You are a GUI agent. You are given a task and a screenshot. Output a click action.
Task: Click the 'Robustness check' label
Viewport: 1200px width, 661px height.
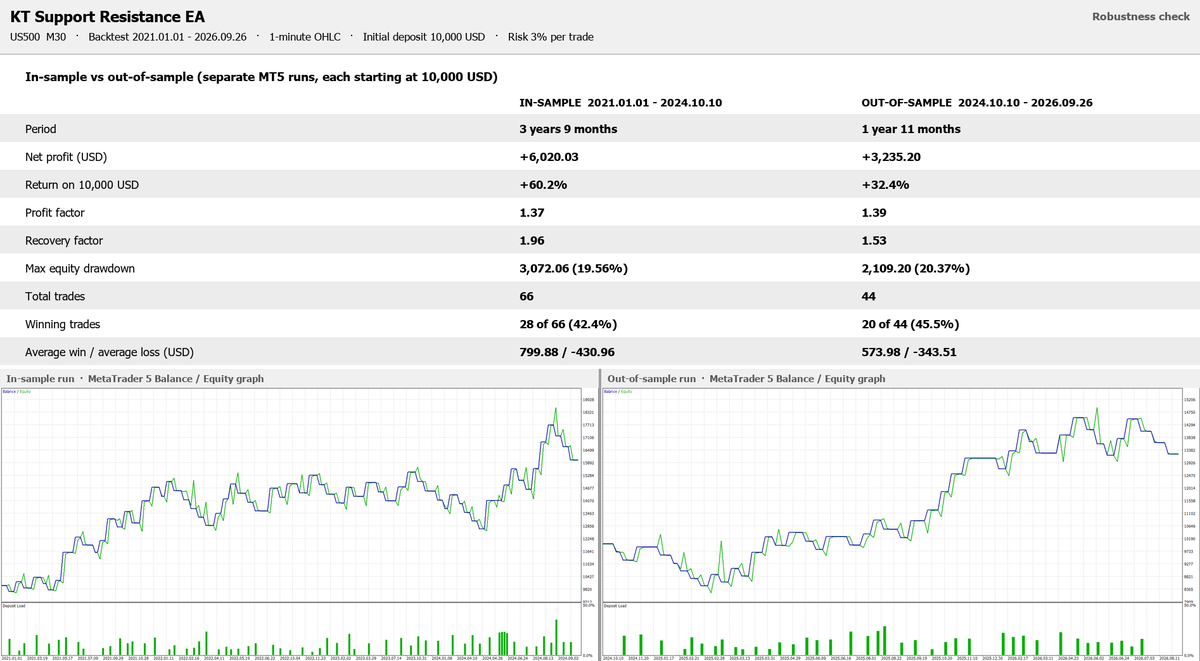pyautogui.click(x=1141, y=16)
